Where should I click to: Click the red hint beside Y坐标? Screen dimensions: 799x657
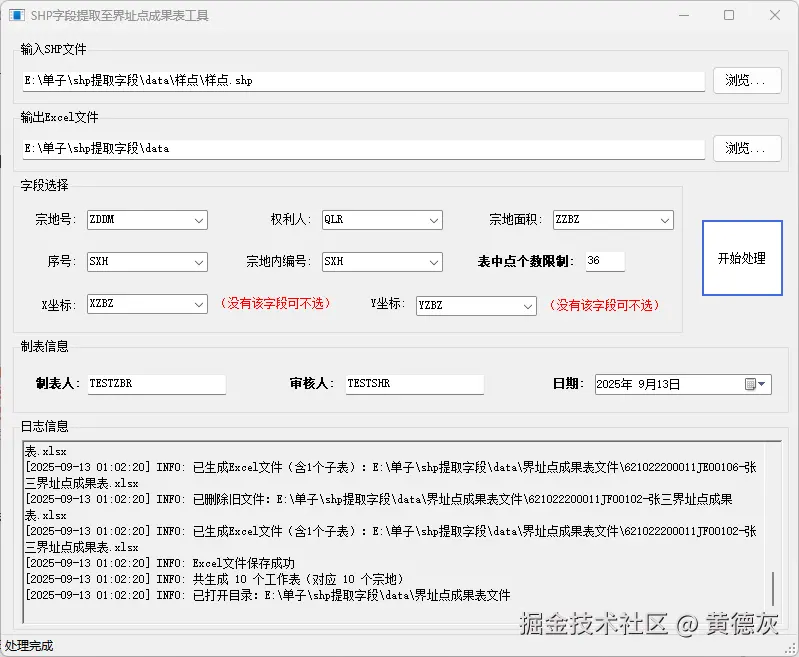(x=604, y=305)
